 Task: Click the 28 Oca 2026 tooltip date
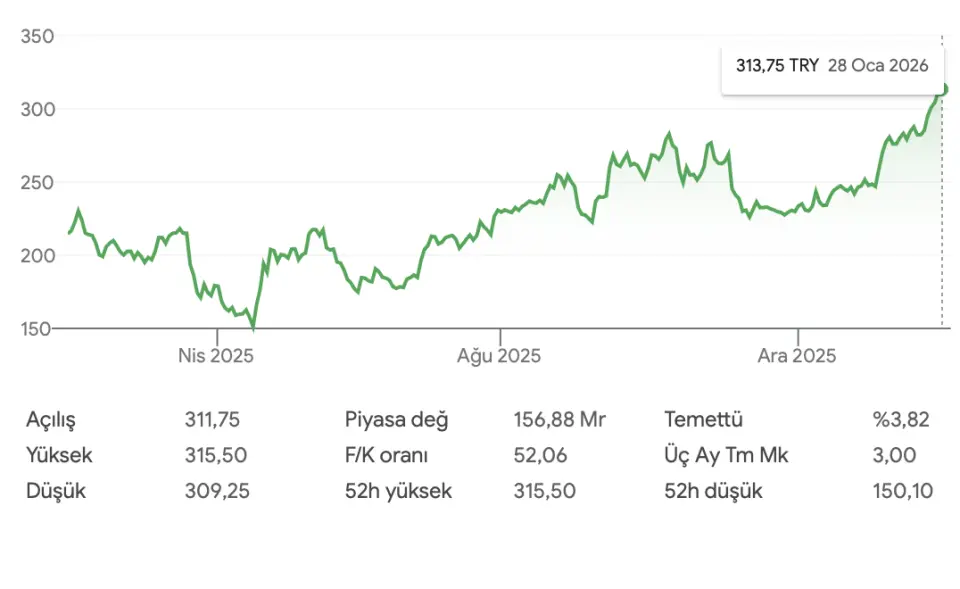(x=878, y=66)
